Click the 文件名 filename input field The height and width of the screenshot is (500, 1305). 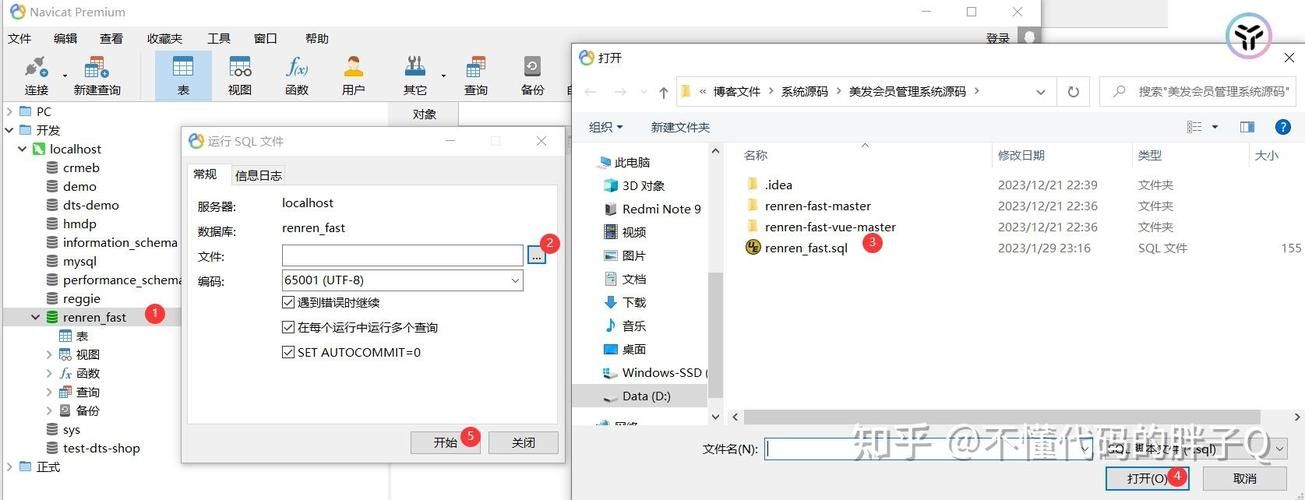tap(930, 449)
